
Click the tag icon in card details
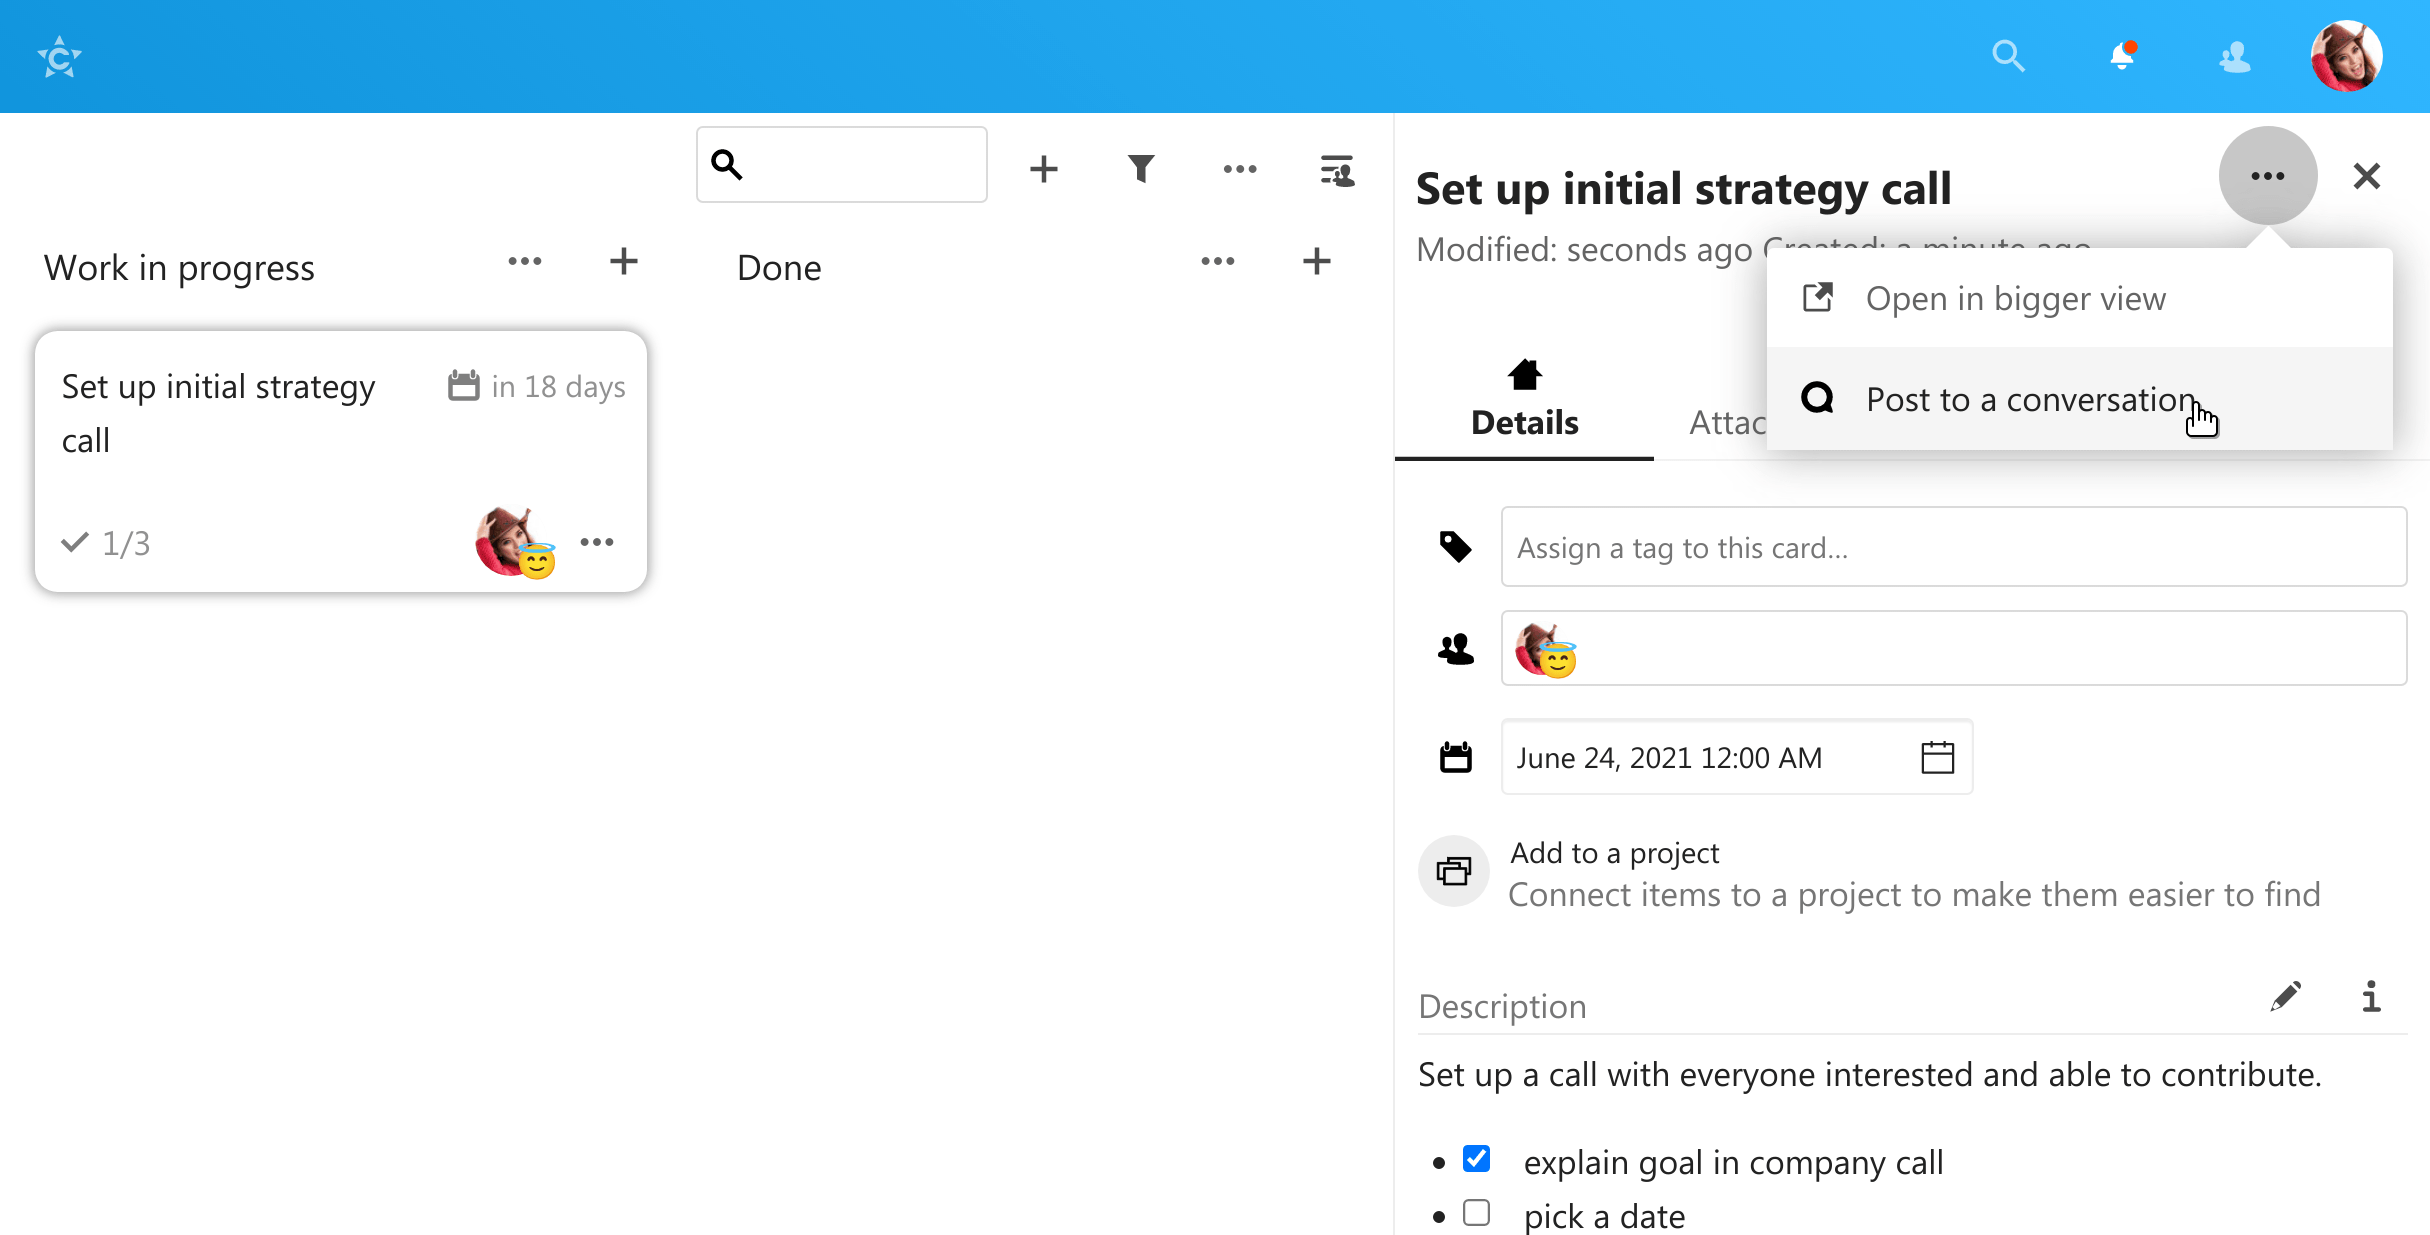point(1455,547)
